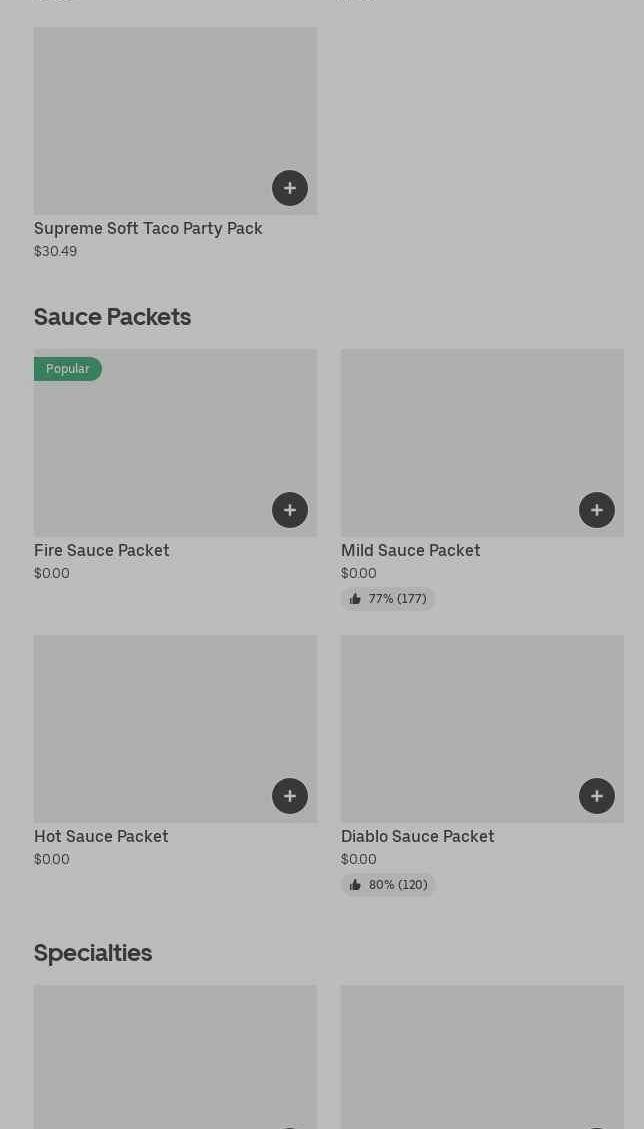Image resolution: width=644 pixels, height=1129 pixels.
Task: Open the Fire Sauce Packet item name
Action: point(102,550)
